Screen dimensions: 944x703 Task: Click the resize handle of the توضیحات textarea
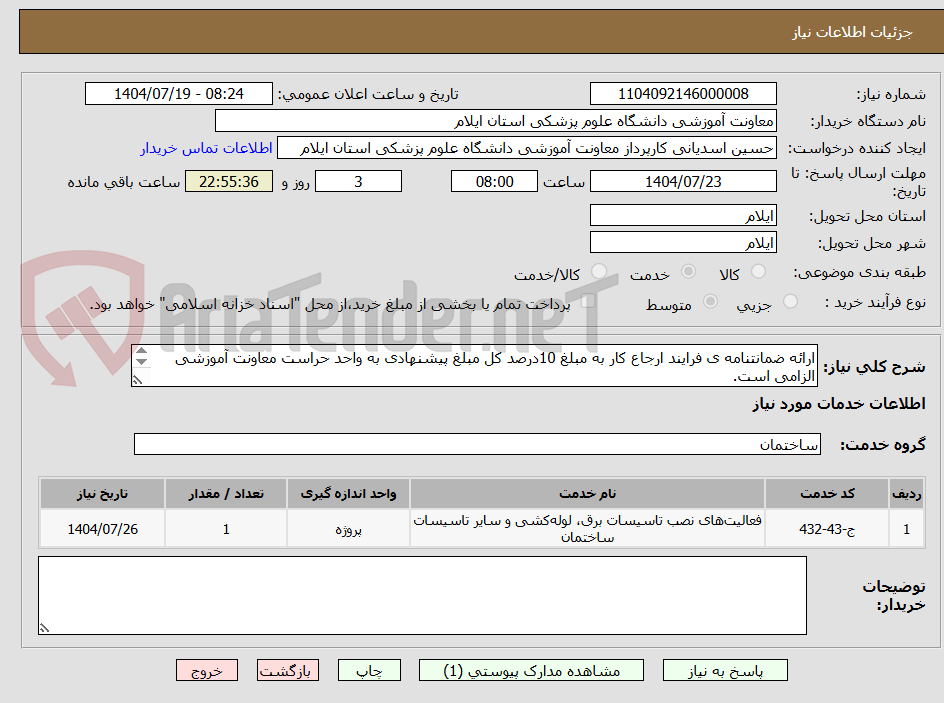click(41, 628)
